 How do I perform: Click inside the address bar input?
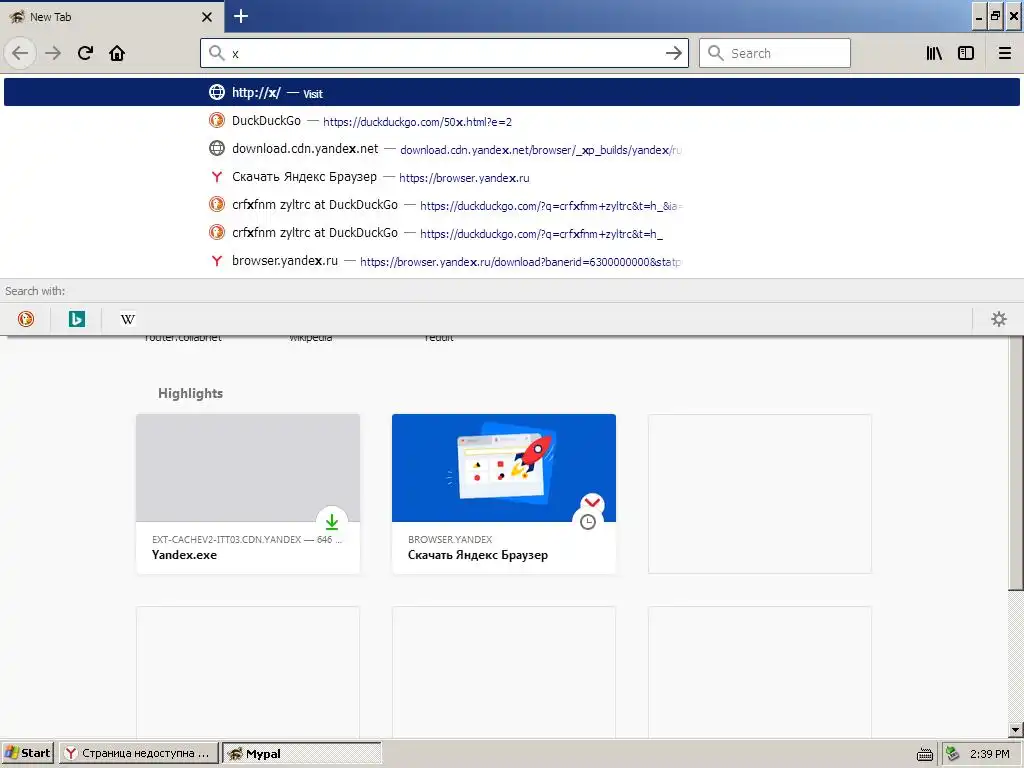[444, 53]
